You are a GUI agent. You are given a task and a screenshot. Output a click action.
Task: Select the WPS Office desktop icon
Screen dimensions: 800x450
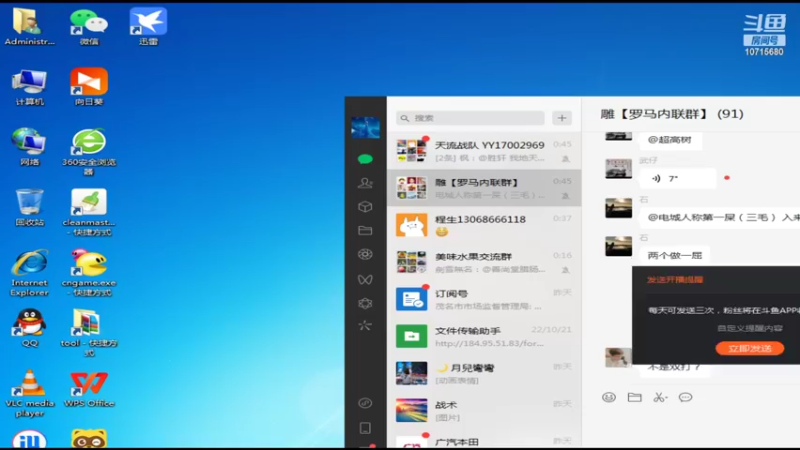coord(89,388)
